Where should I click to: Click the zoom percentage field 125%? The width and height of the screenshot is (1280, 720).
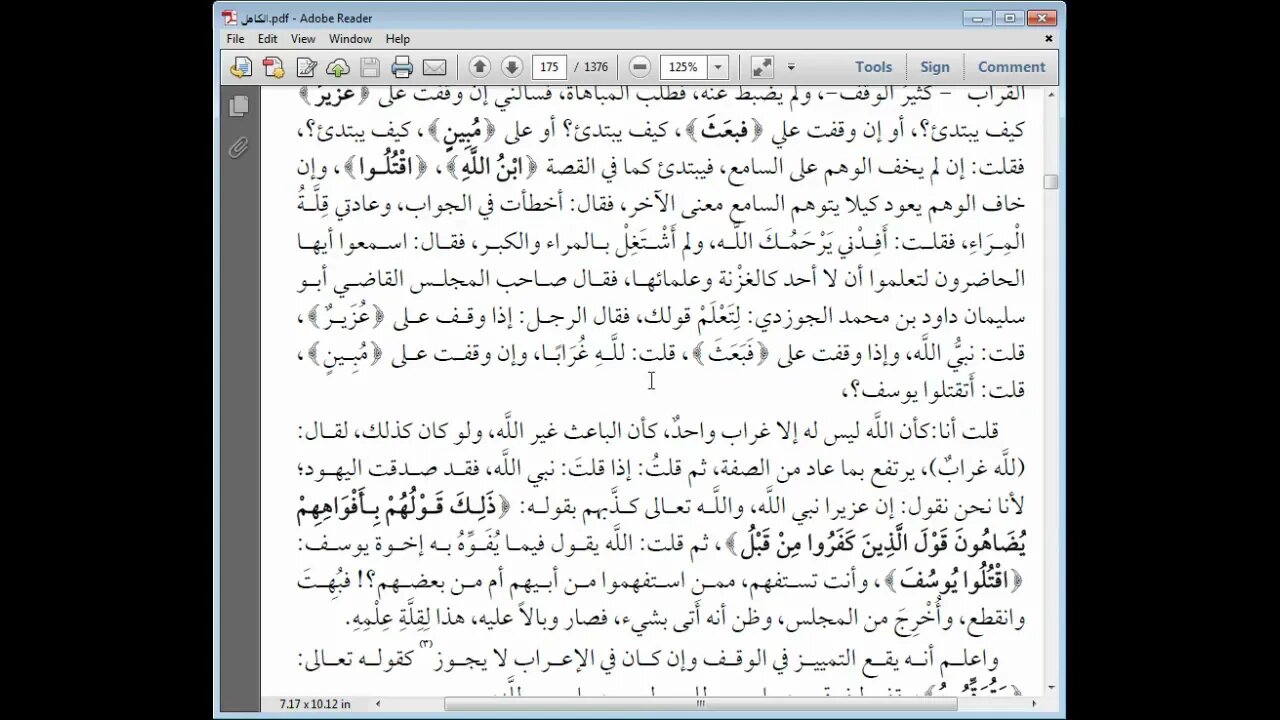pos(684,67)
